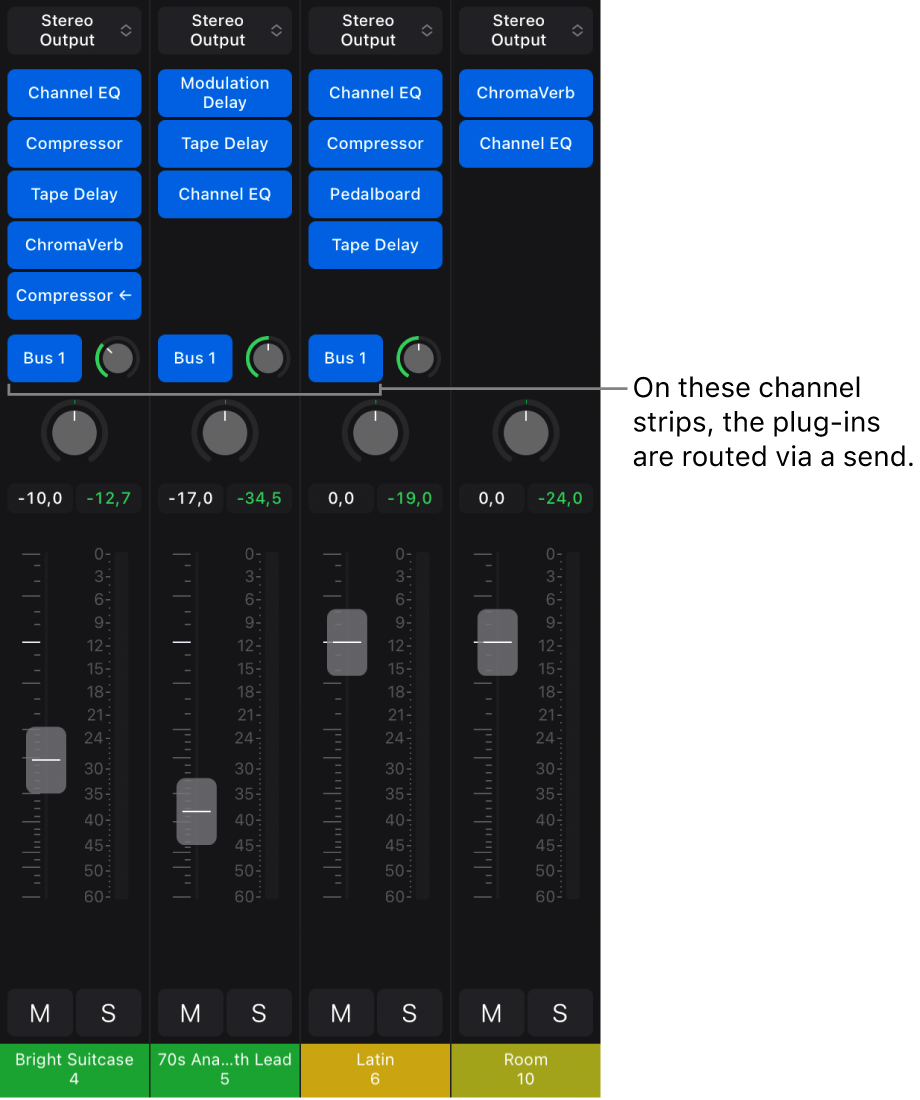
Task: Open Modulation Delay plug-in
Action: pos(225,93)
